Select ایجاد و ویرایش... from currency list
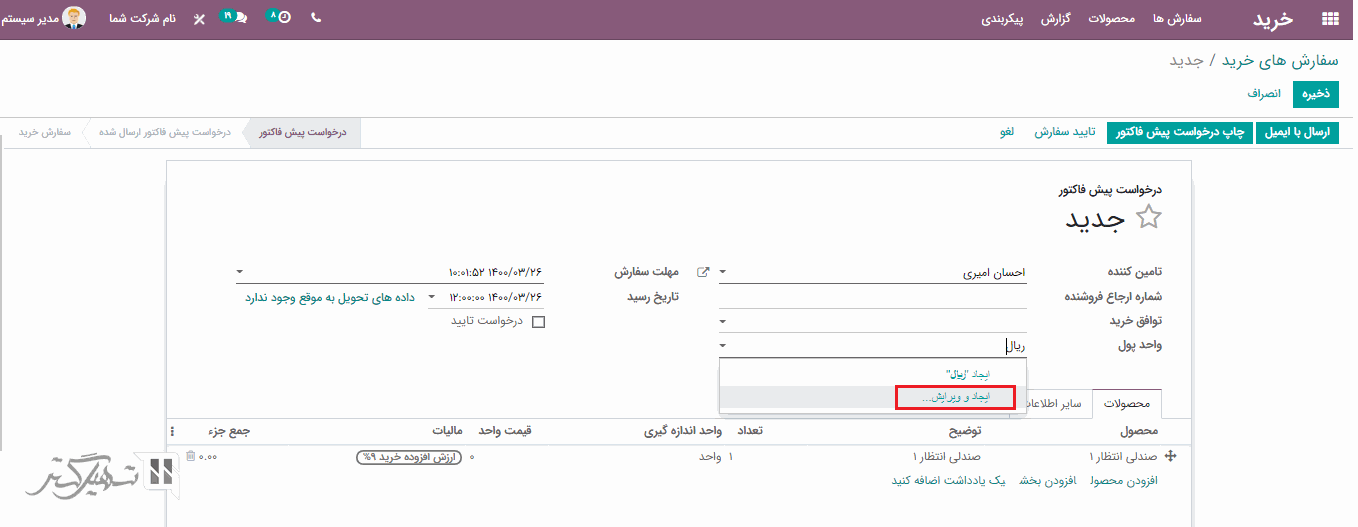 point(956,398)
